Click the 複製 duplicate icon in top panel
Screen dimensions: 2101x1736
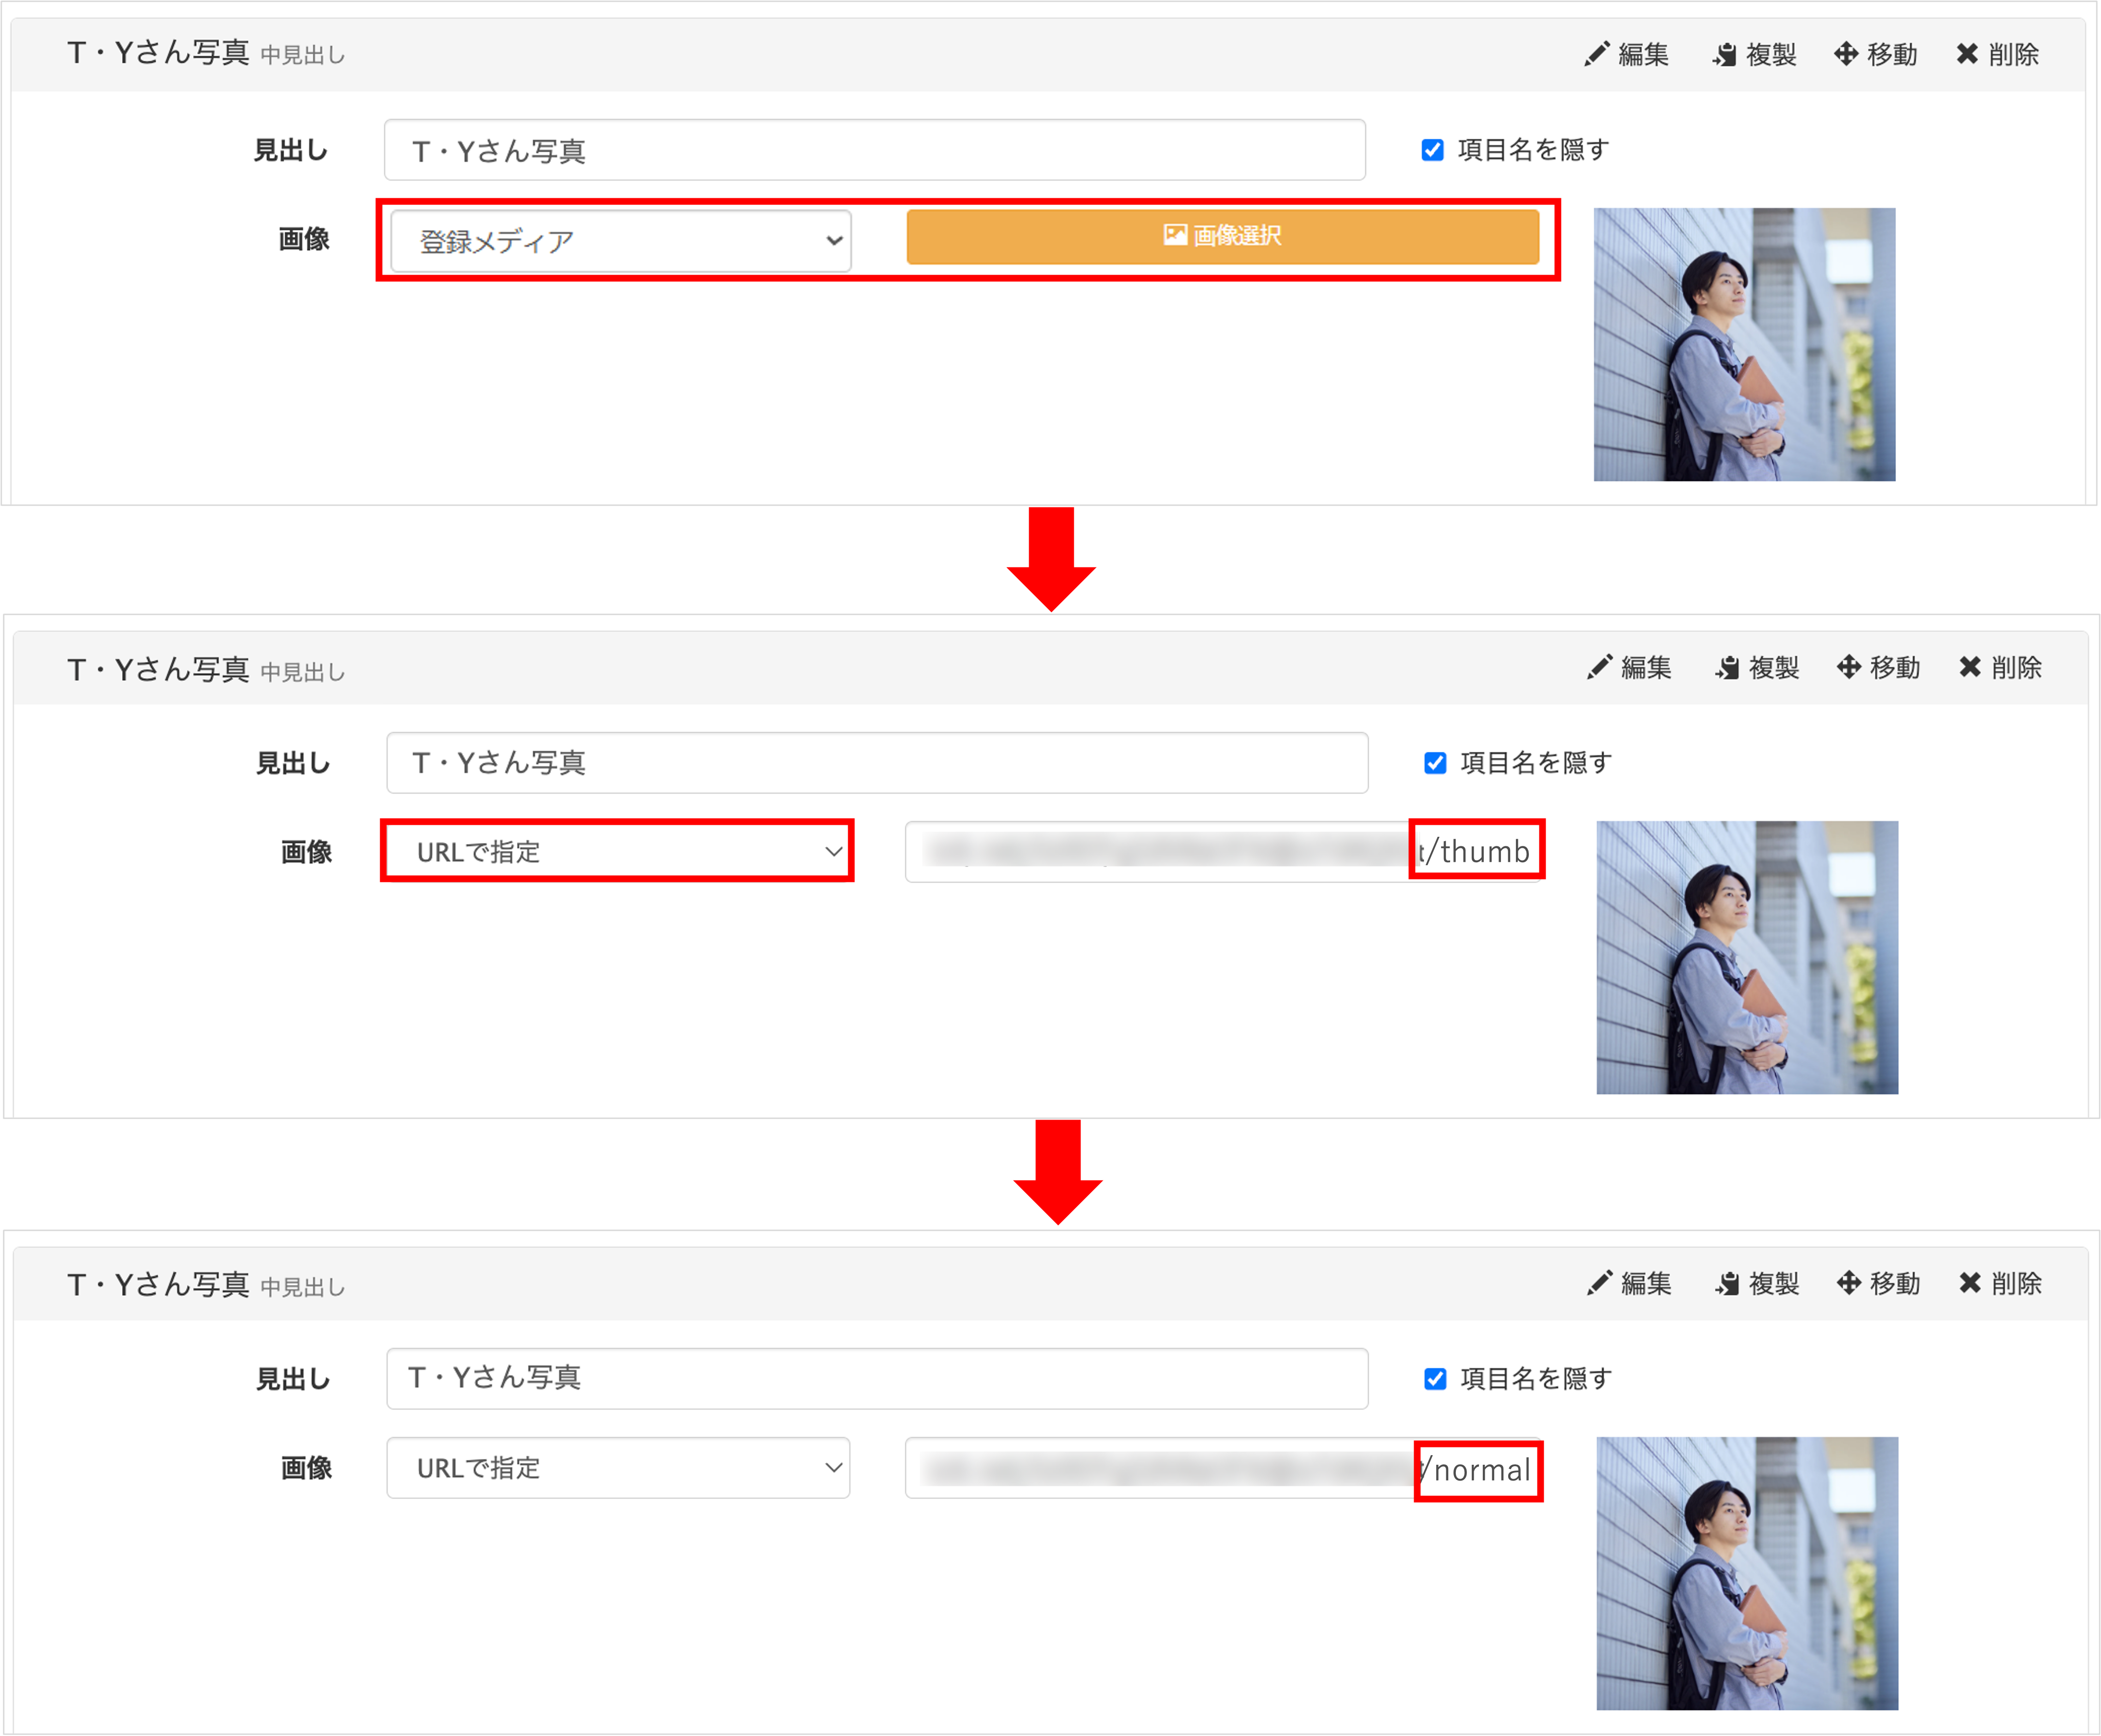coord(1724,54)
